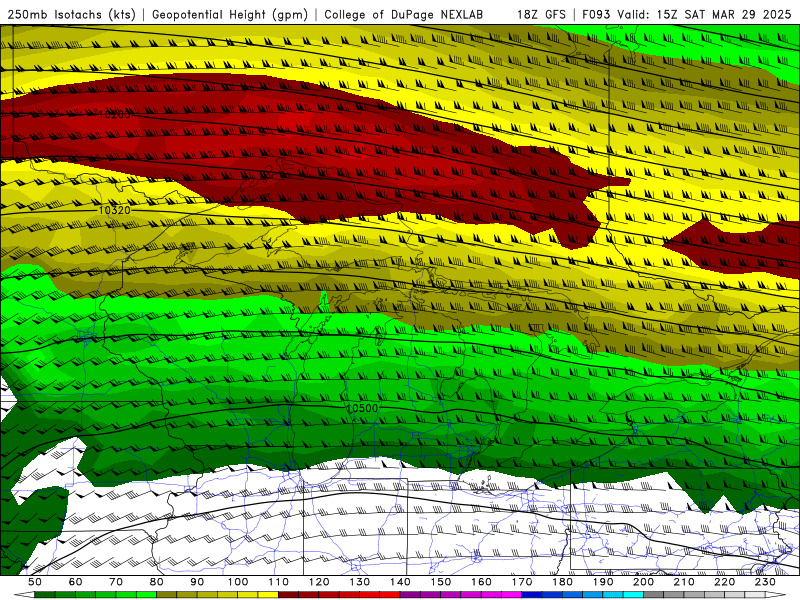The image size is (800, 600).
Task: Click the dark blue swatch right of 170 tick
Action: coord(532,595)
